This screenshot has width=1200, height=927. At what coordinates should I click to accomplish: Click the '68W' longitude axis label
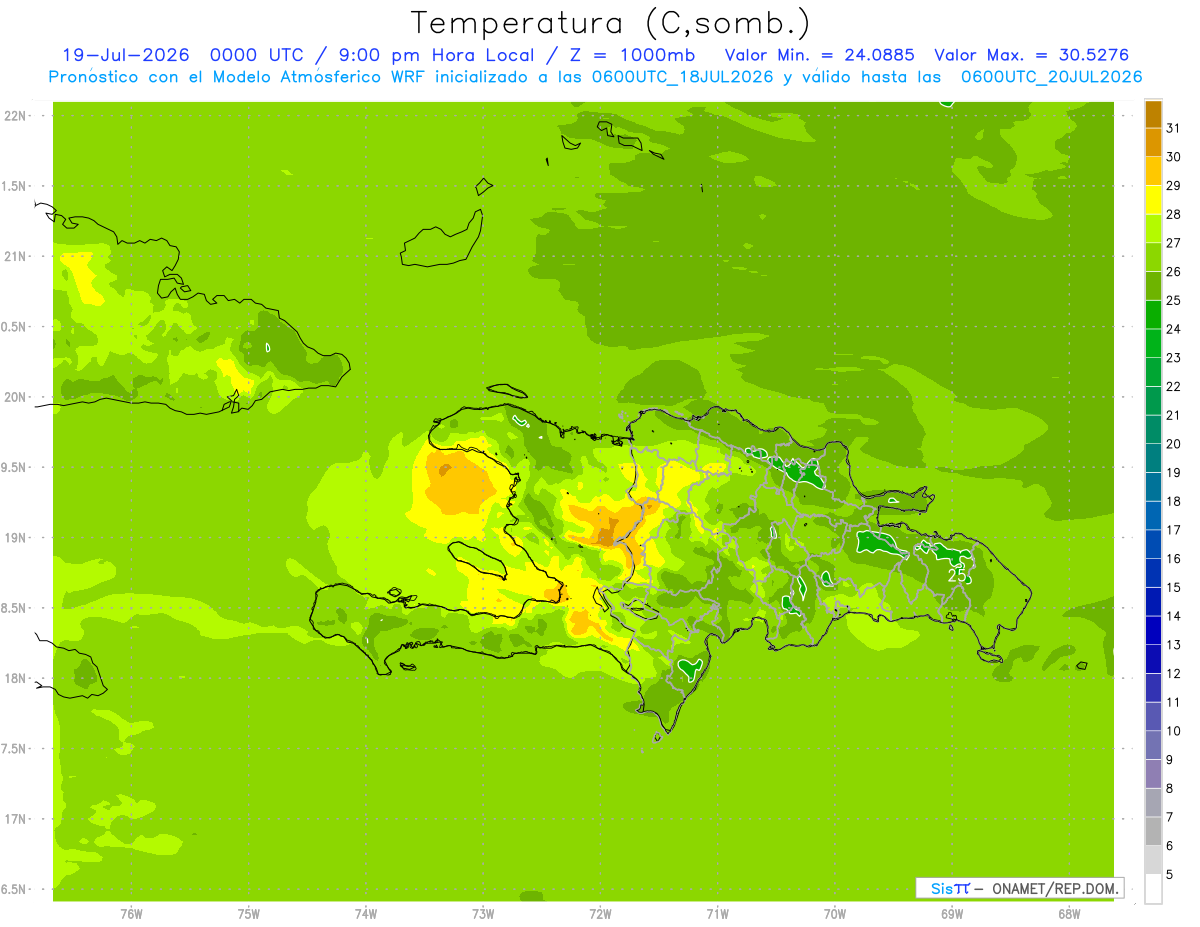tap(1069, 914)
